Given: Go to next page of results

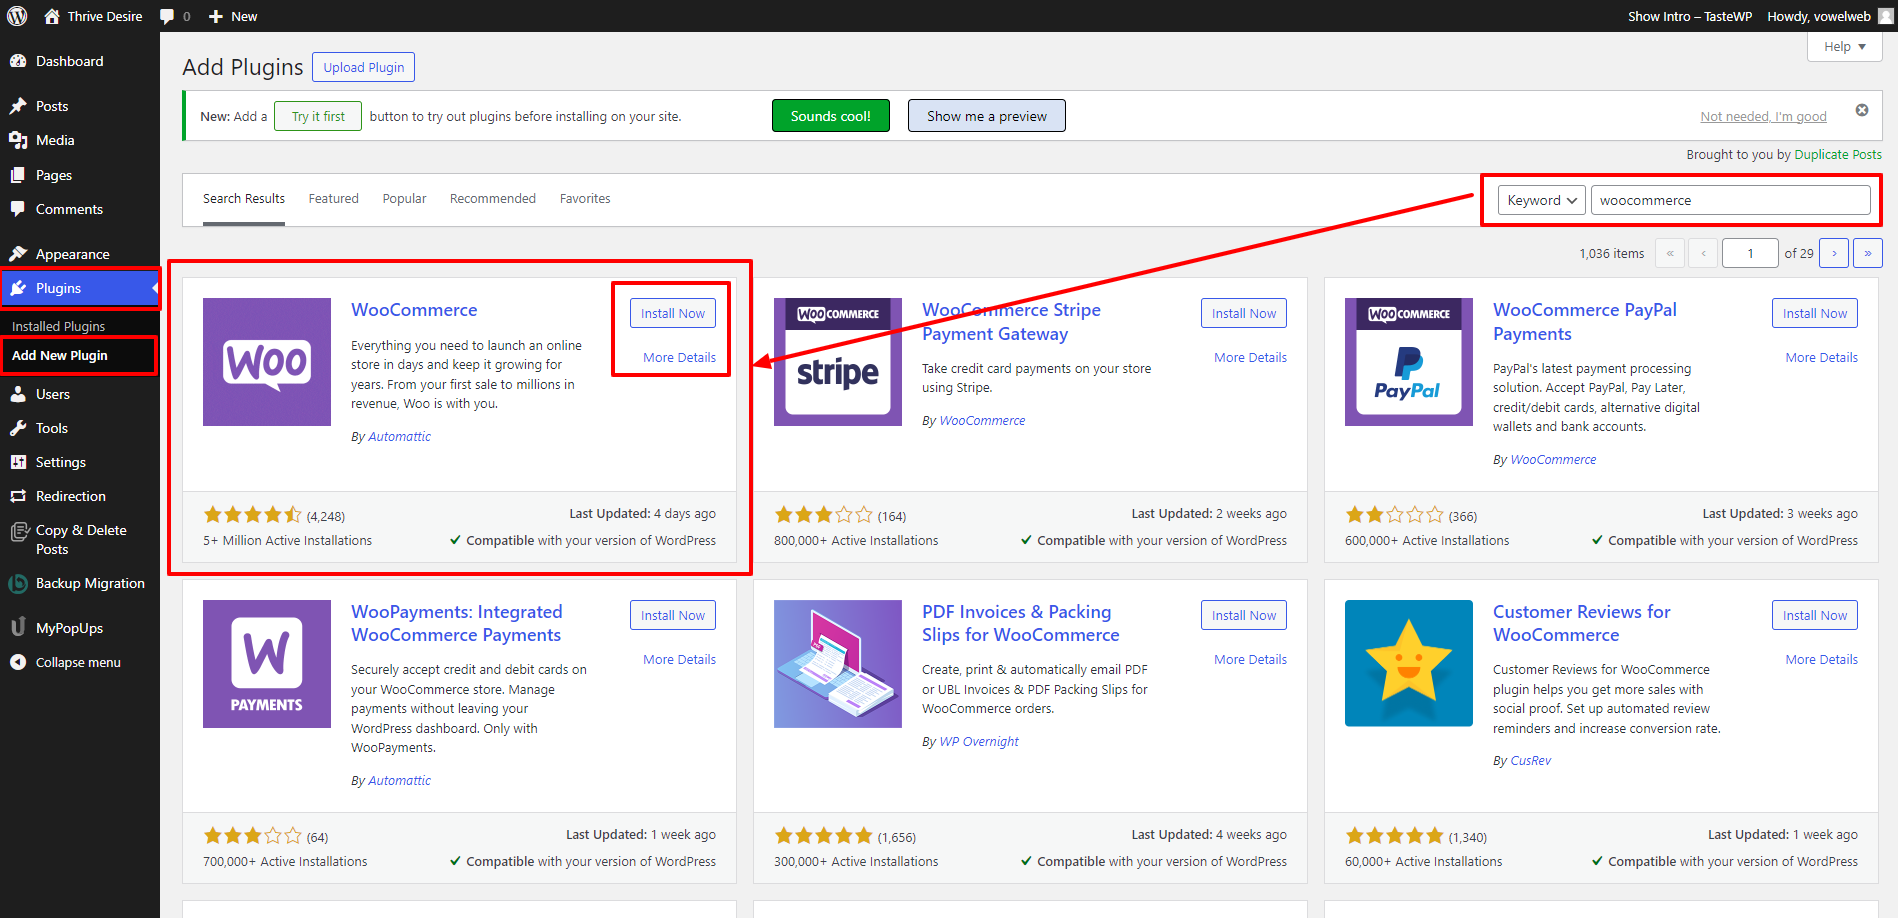Looking at the screenshot, I should pyautogui.click(x=1834, y=253).
